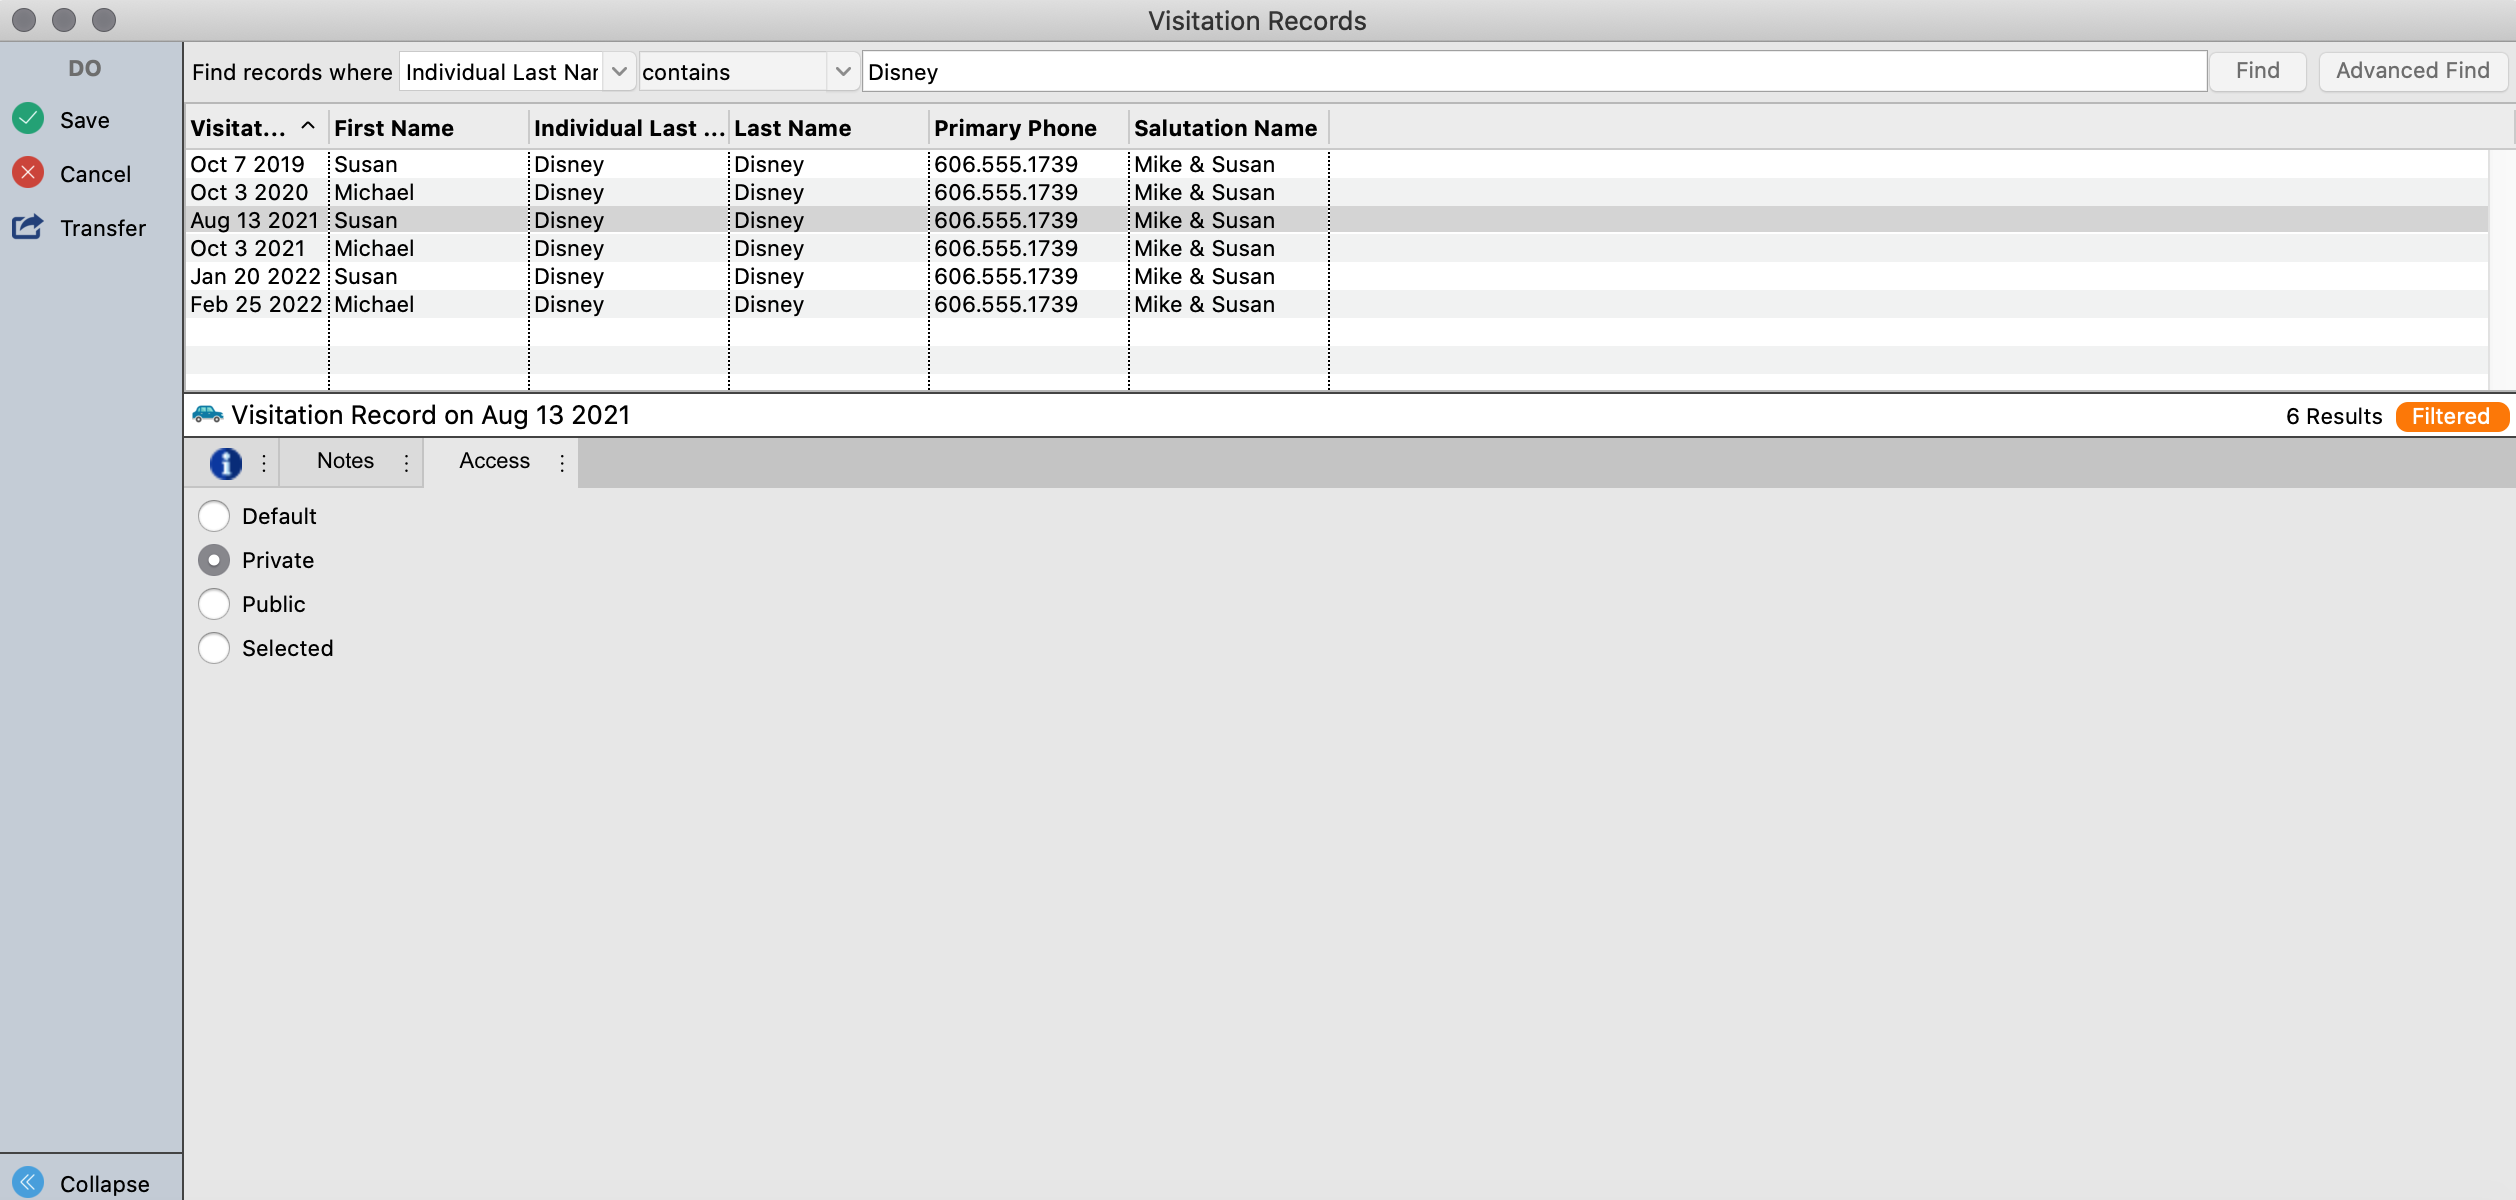Open the Notes tab options dots
The height and width of the screenshot is (1200, 2516).
(406, 462)
